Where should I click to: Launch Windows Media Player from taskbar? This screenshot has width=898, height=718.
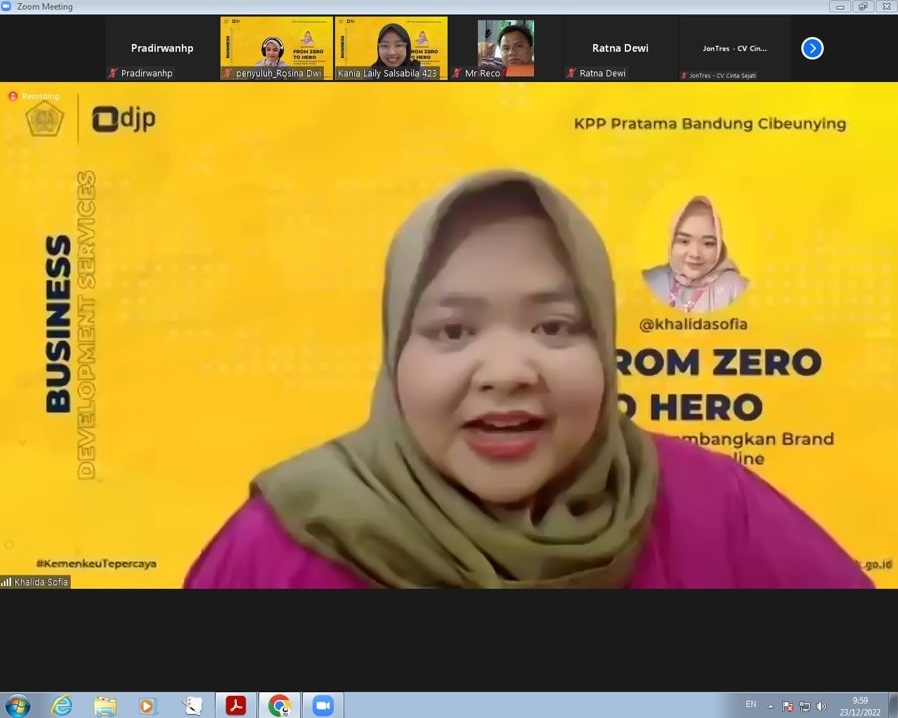click(x=148, y=705)
